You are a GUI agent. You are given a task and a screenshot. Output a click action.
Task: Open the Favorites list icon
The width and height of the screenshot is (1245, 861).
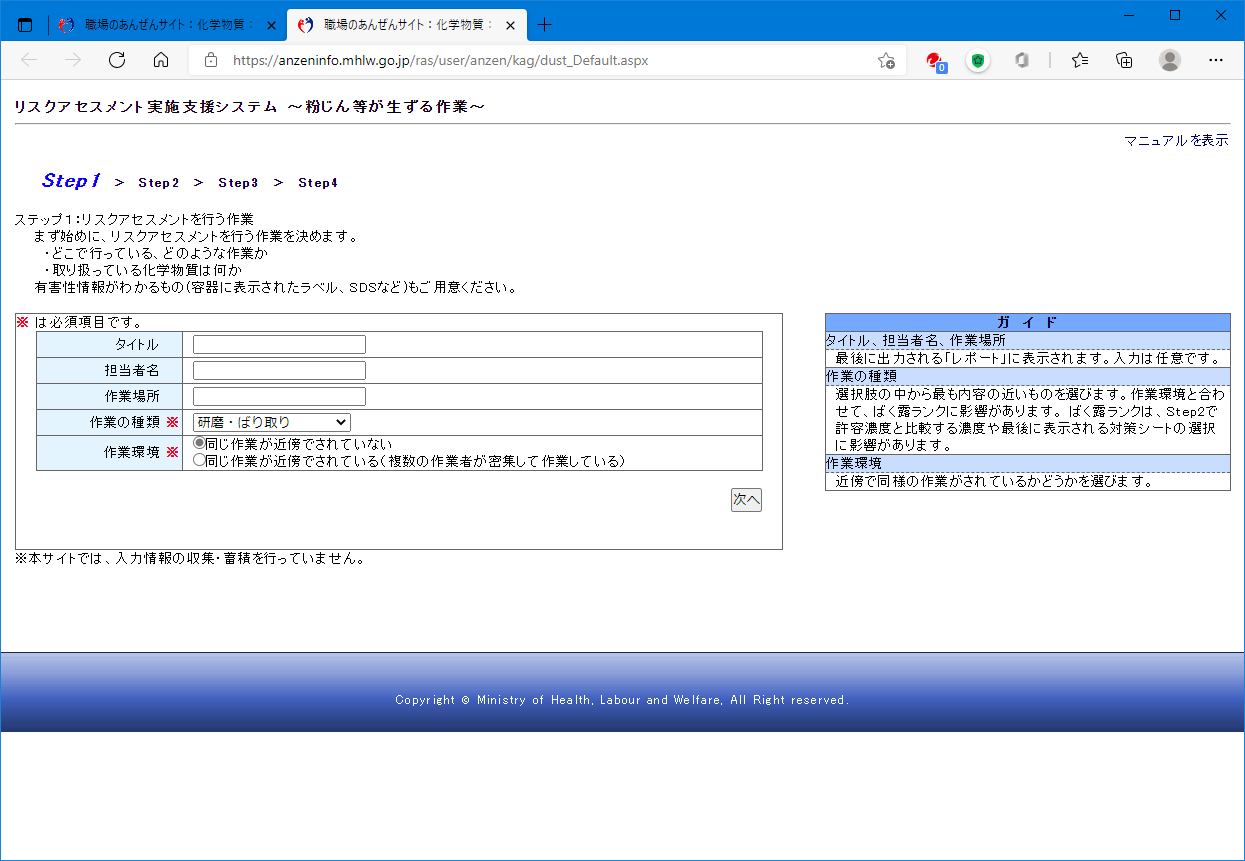point(1080,60)
